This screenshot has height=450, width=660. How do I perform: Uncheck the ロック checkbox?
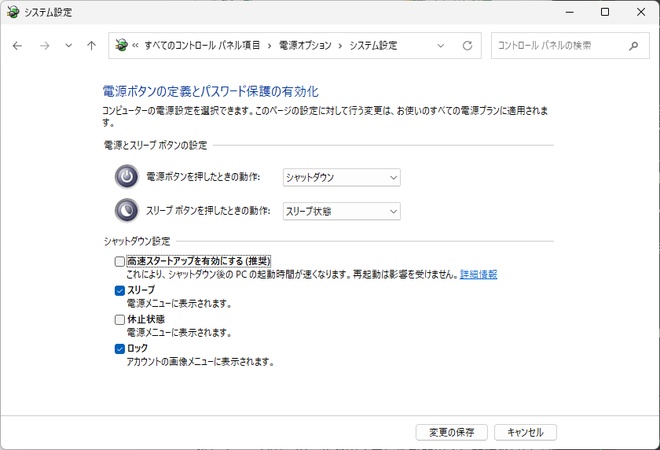point(120,349)
